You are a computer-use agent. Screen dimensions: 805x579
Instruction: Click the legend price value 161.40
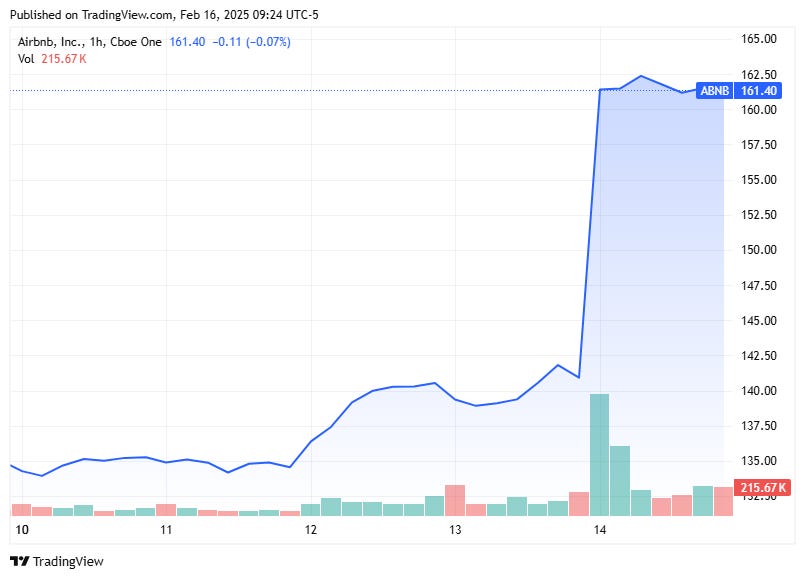coord(187,42)
